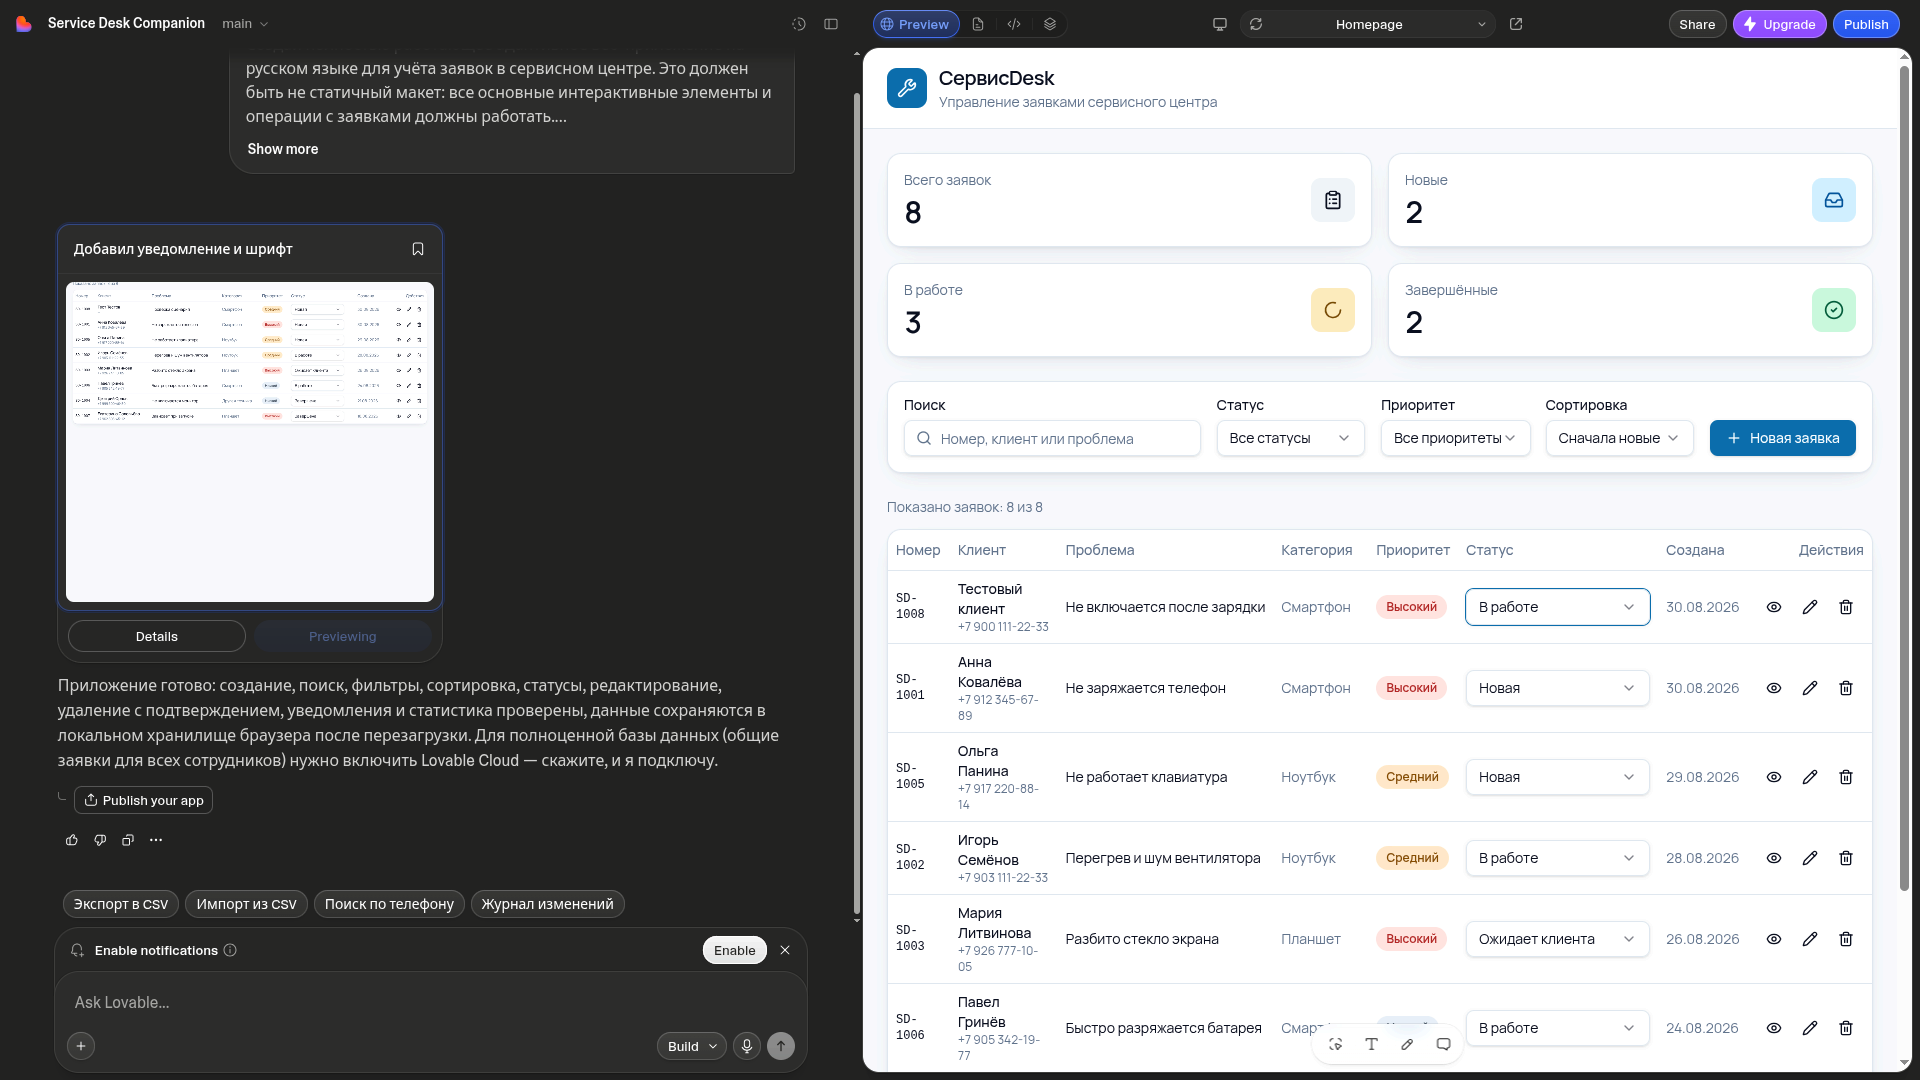Click the search field Номер, клиент или проблема

[x=1052, y=438]
